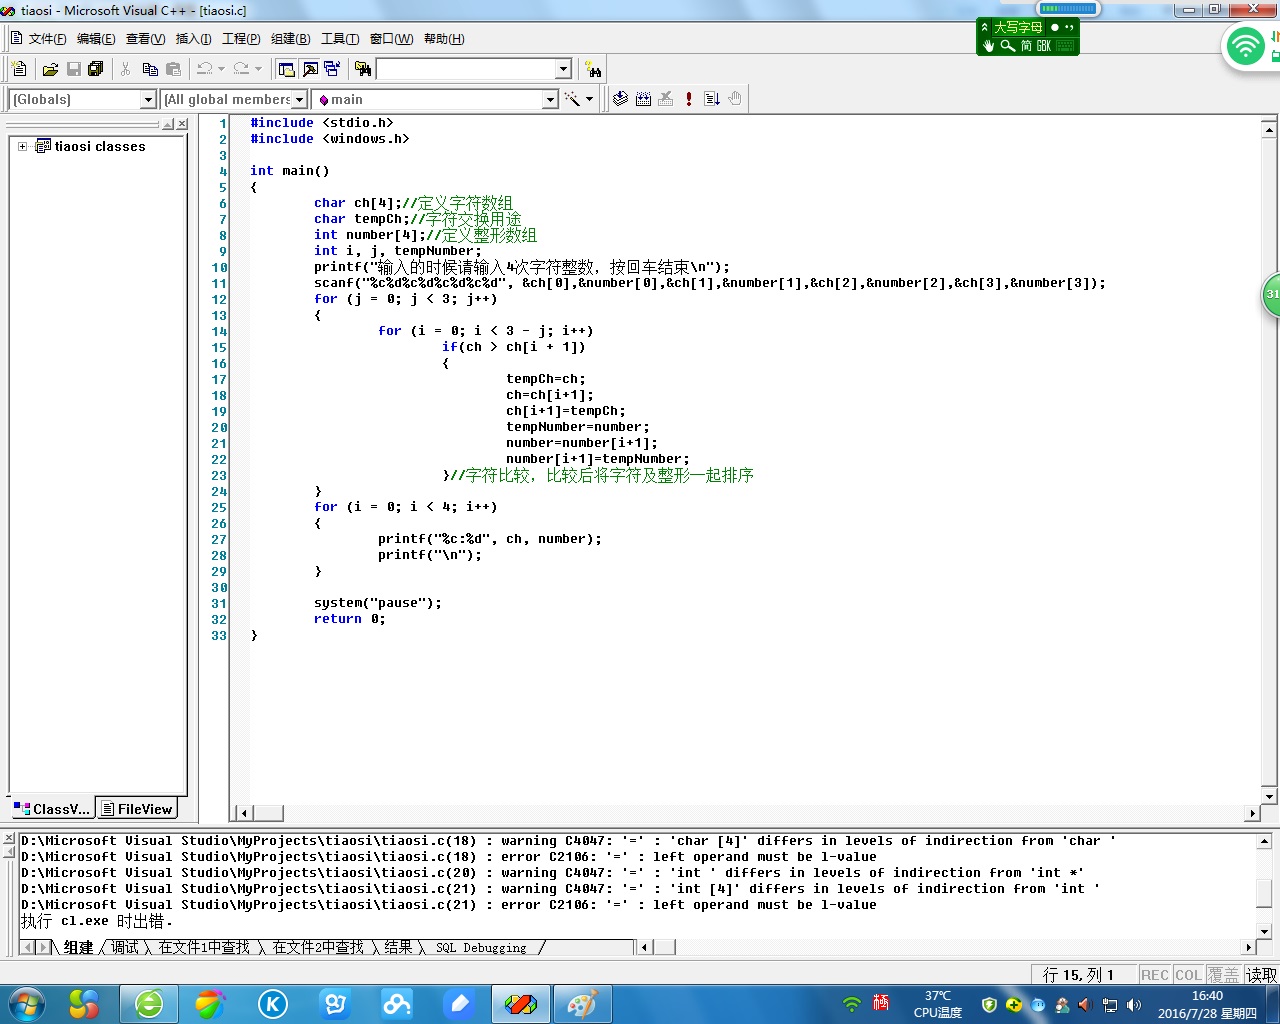Click the New Text File toolbar icon
Viewport: 1280px width, 1024px height.
(19, 69)
